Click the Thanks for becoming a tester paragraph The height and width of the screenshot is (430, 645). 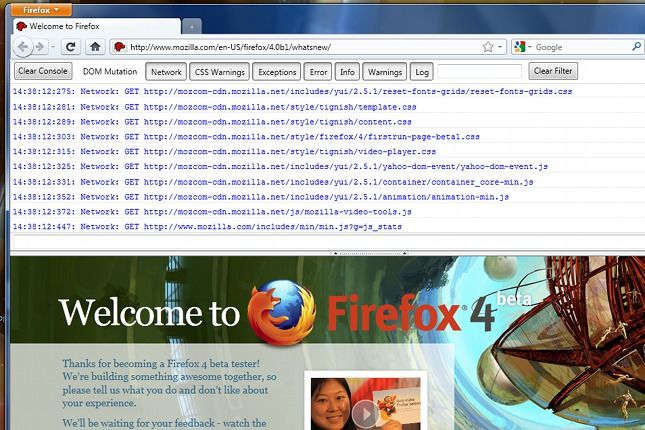[x=169, y=383]
